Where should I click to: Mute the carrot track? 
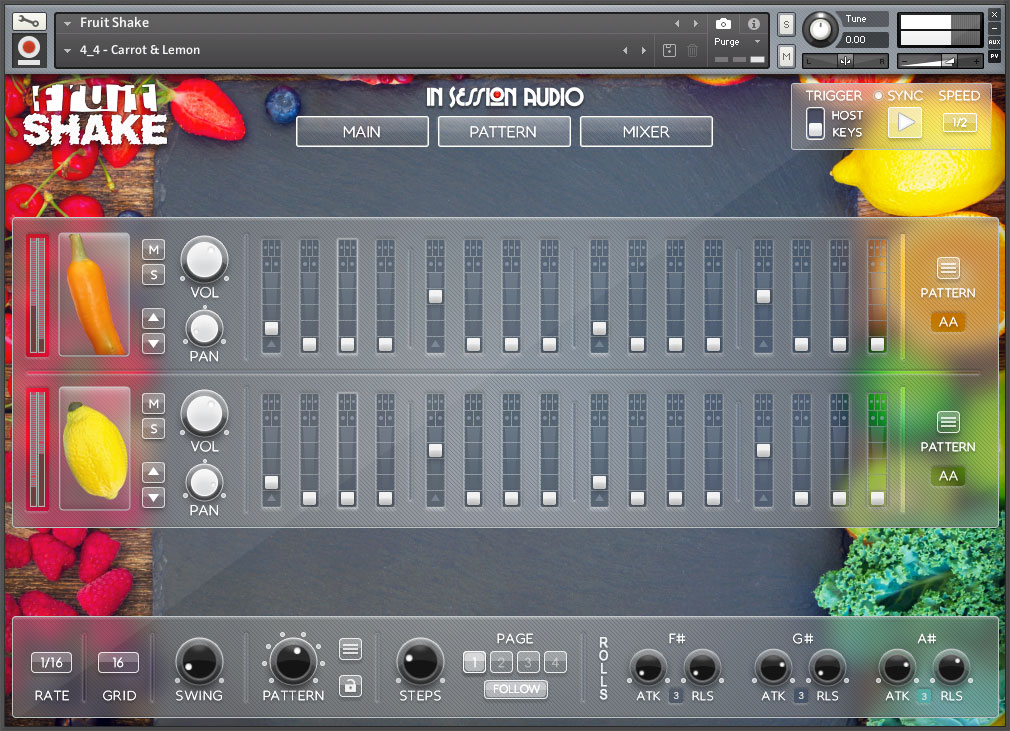[153, 249]
